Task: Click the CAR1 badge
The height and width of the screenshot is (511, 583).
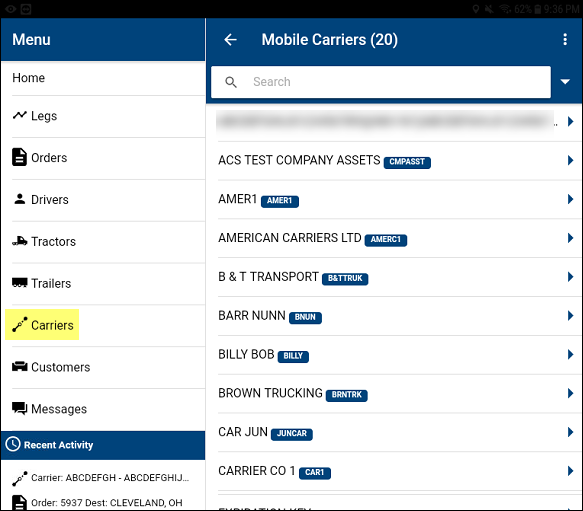Action: [x=315, y=473]
